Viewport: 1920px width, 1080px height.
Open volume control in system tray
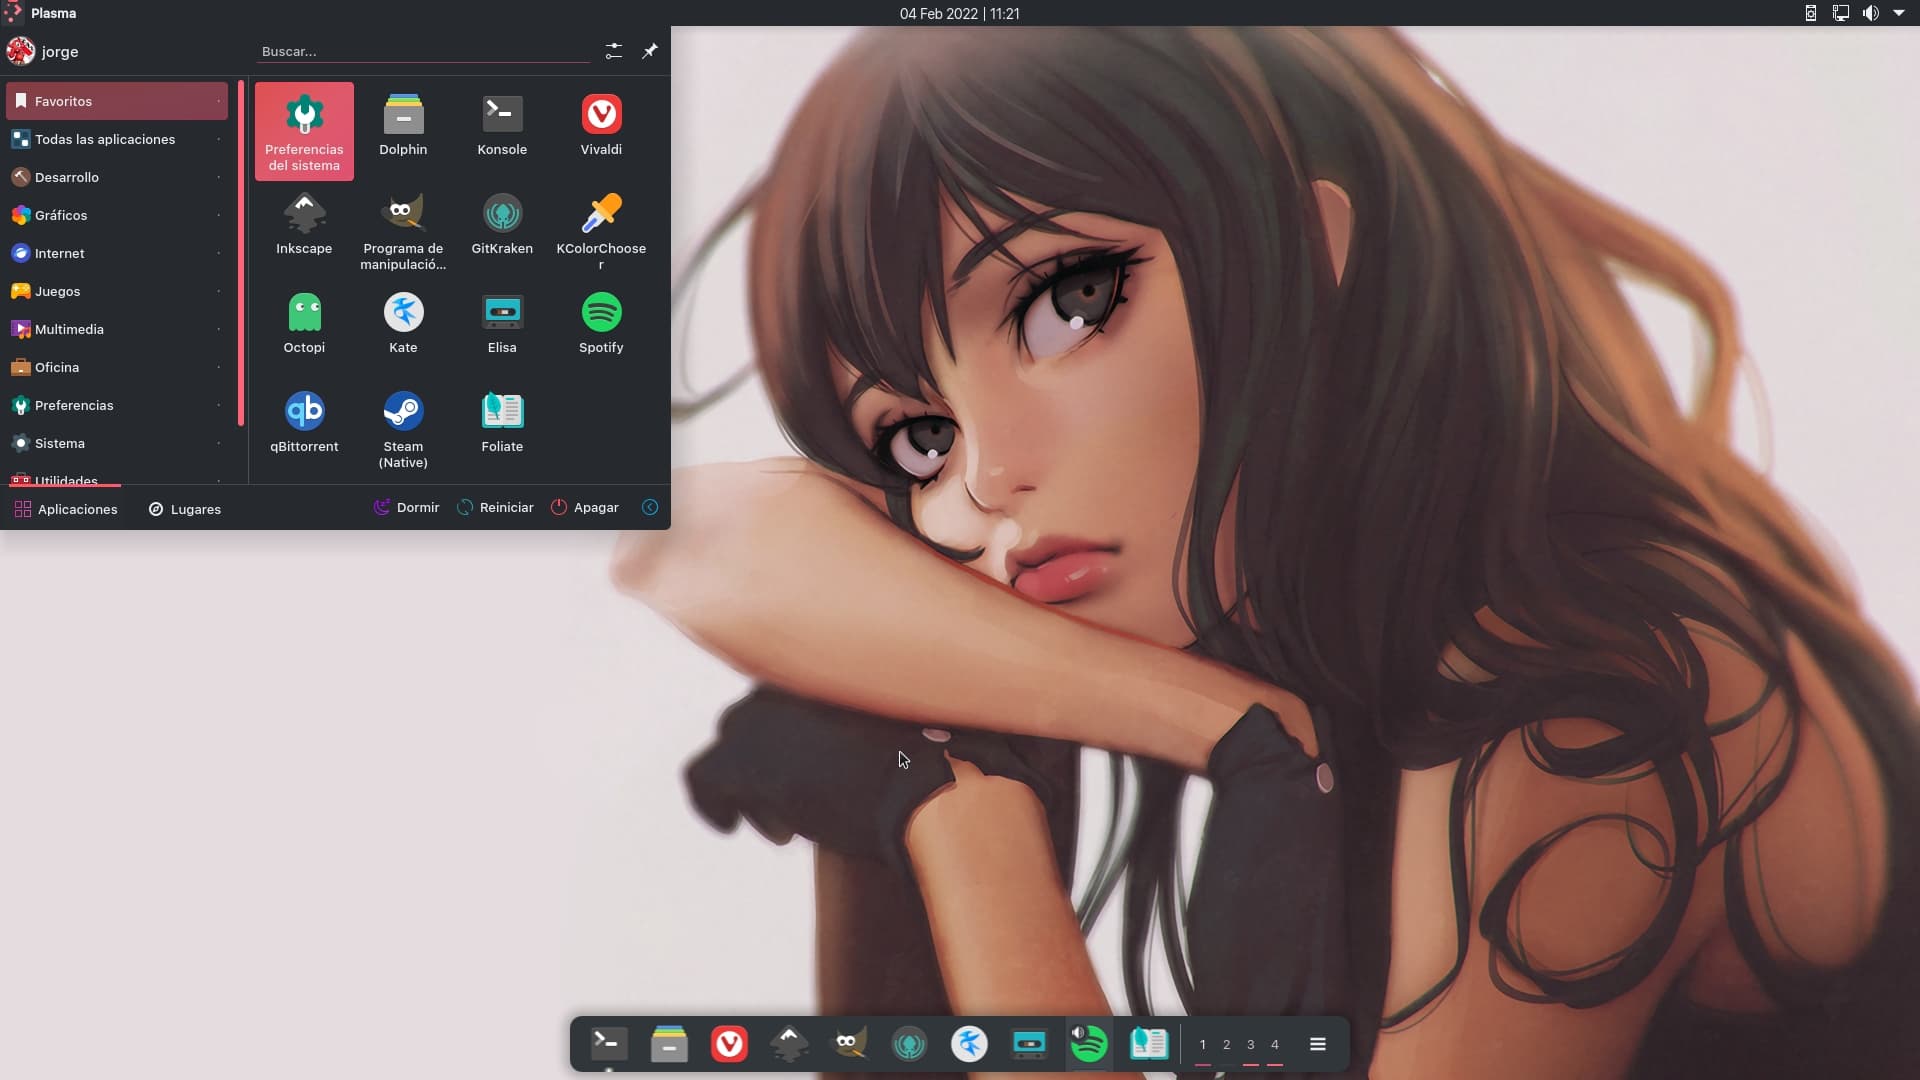(1870, 13)
